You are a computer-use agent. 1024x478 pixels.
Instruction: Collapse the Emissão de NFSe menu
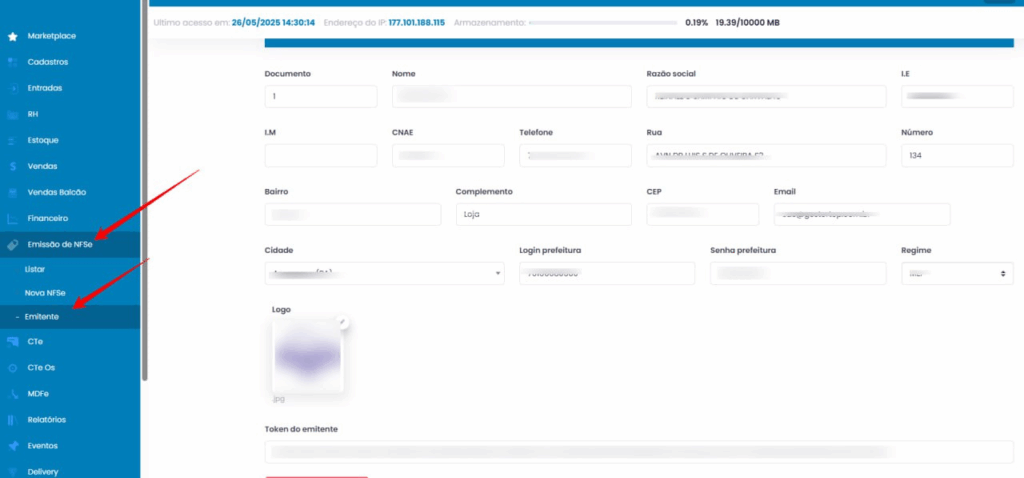60,244
